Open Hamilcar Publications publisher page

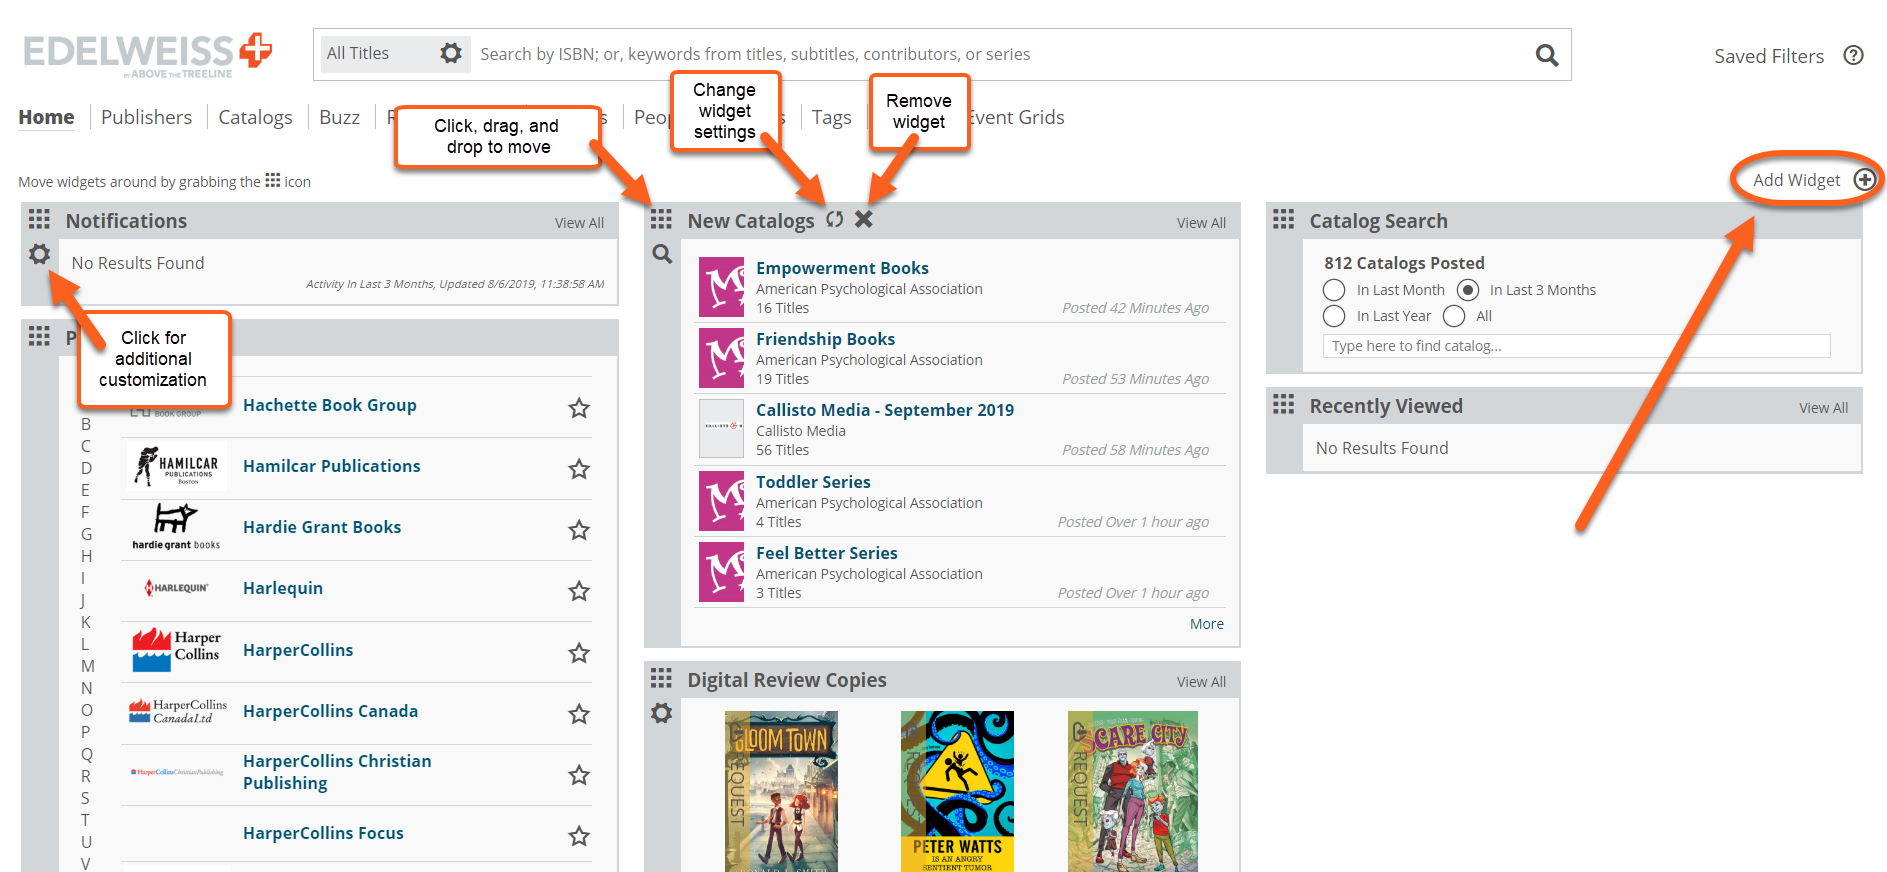click(331, 466)
